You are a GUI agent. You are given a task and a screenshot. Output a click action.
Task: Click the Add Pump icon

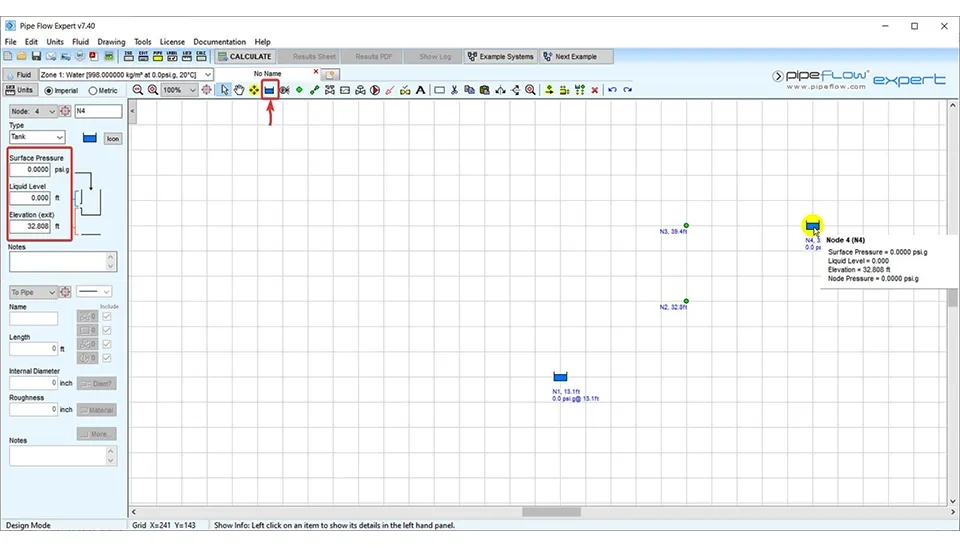(375, 90)
